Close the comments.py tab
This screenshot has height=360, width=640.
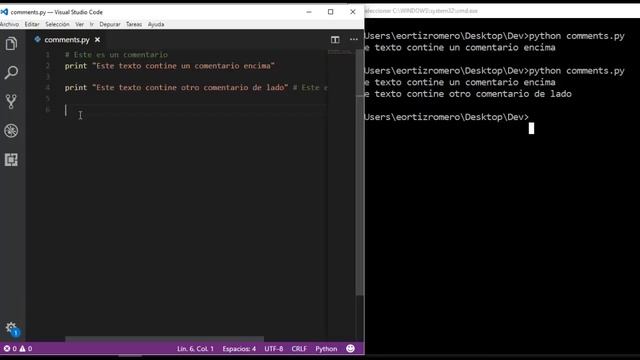click(97, 40)
